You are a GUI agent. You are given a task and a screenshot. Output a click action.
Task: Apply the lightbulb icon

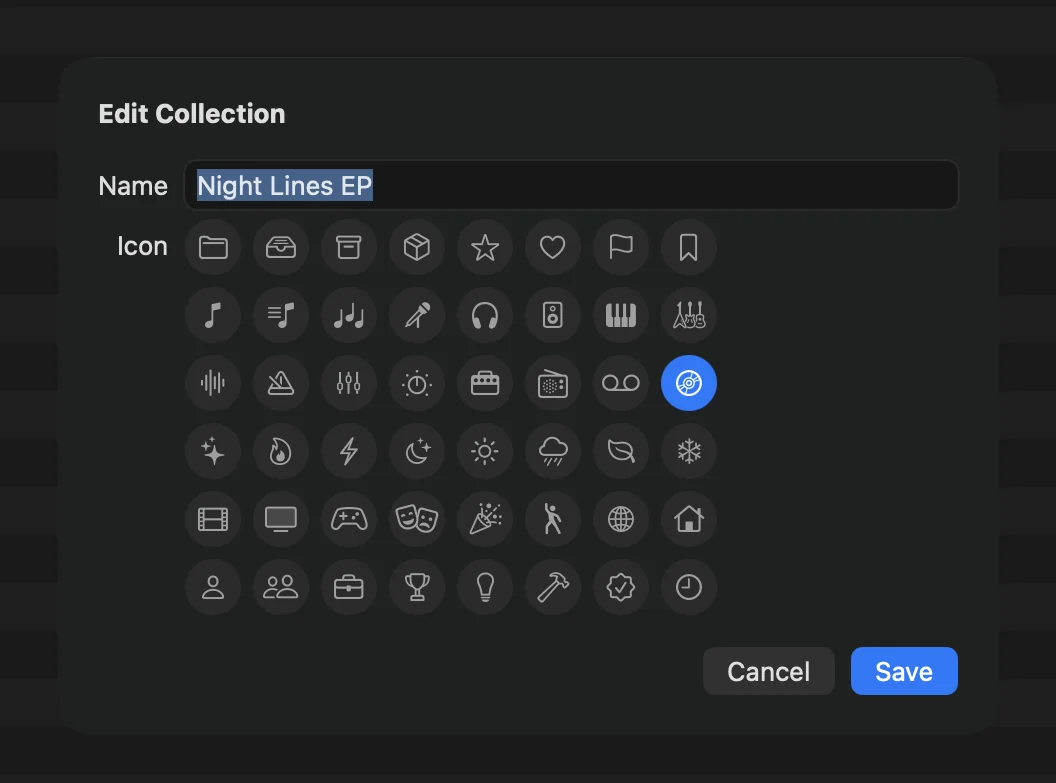pos(485,587)
